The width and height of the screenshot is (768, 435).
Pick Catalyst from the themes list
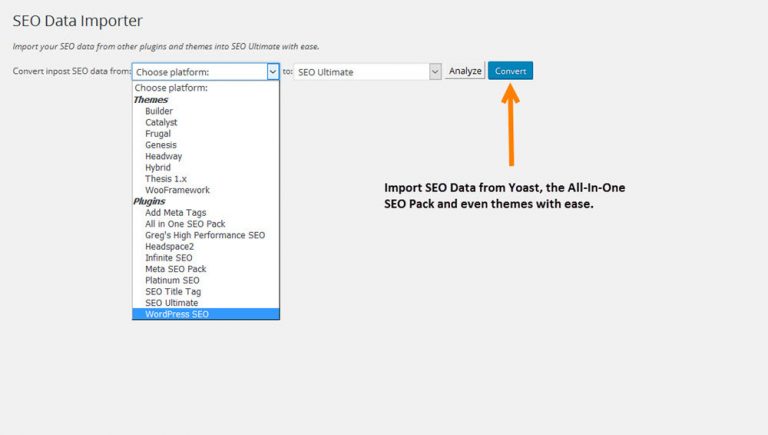(162, 122)
